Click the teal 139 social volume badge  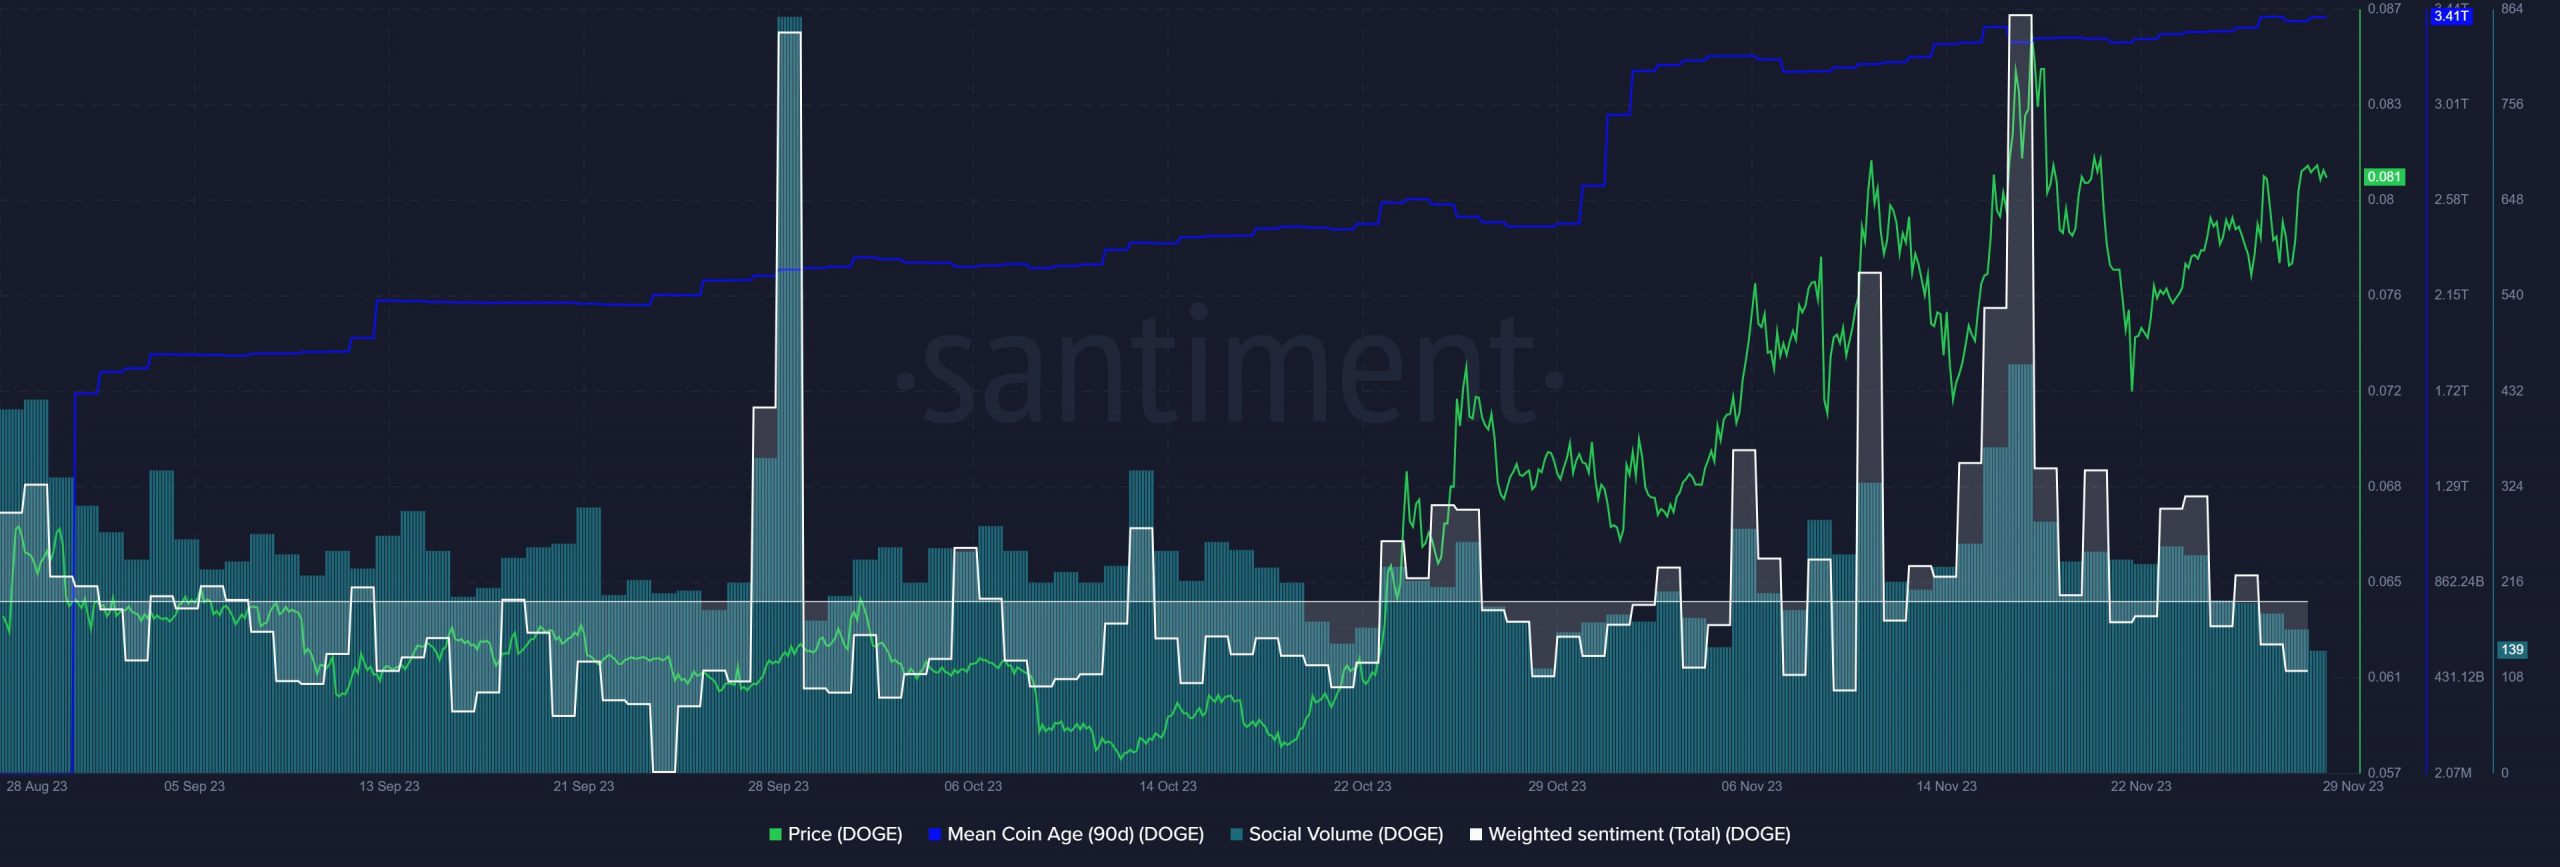coord(2512,650)
